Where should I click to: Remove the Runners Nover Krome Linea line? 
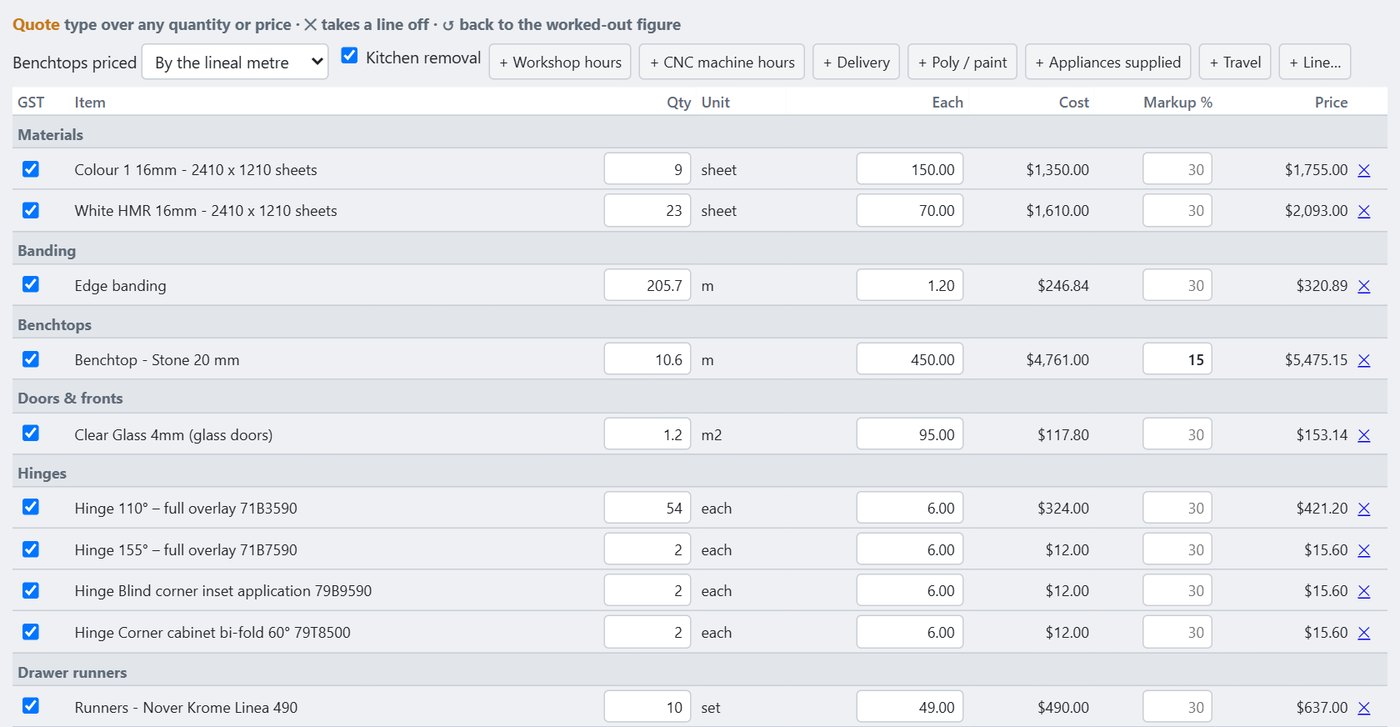point(1363,708)
